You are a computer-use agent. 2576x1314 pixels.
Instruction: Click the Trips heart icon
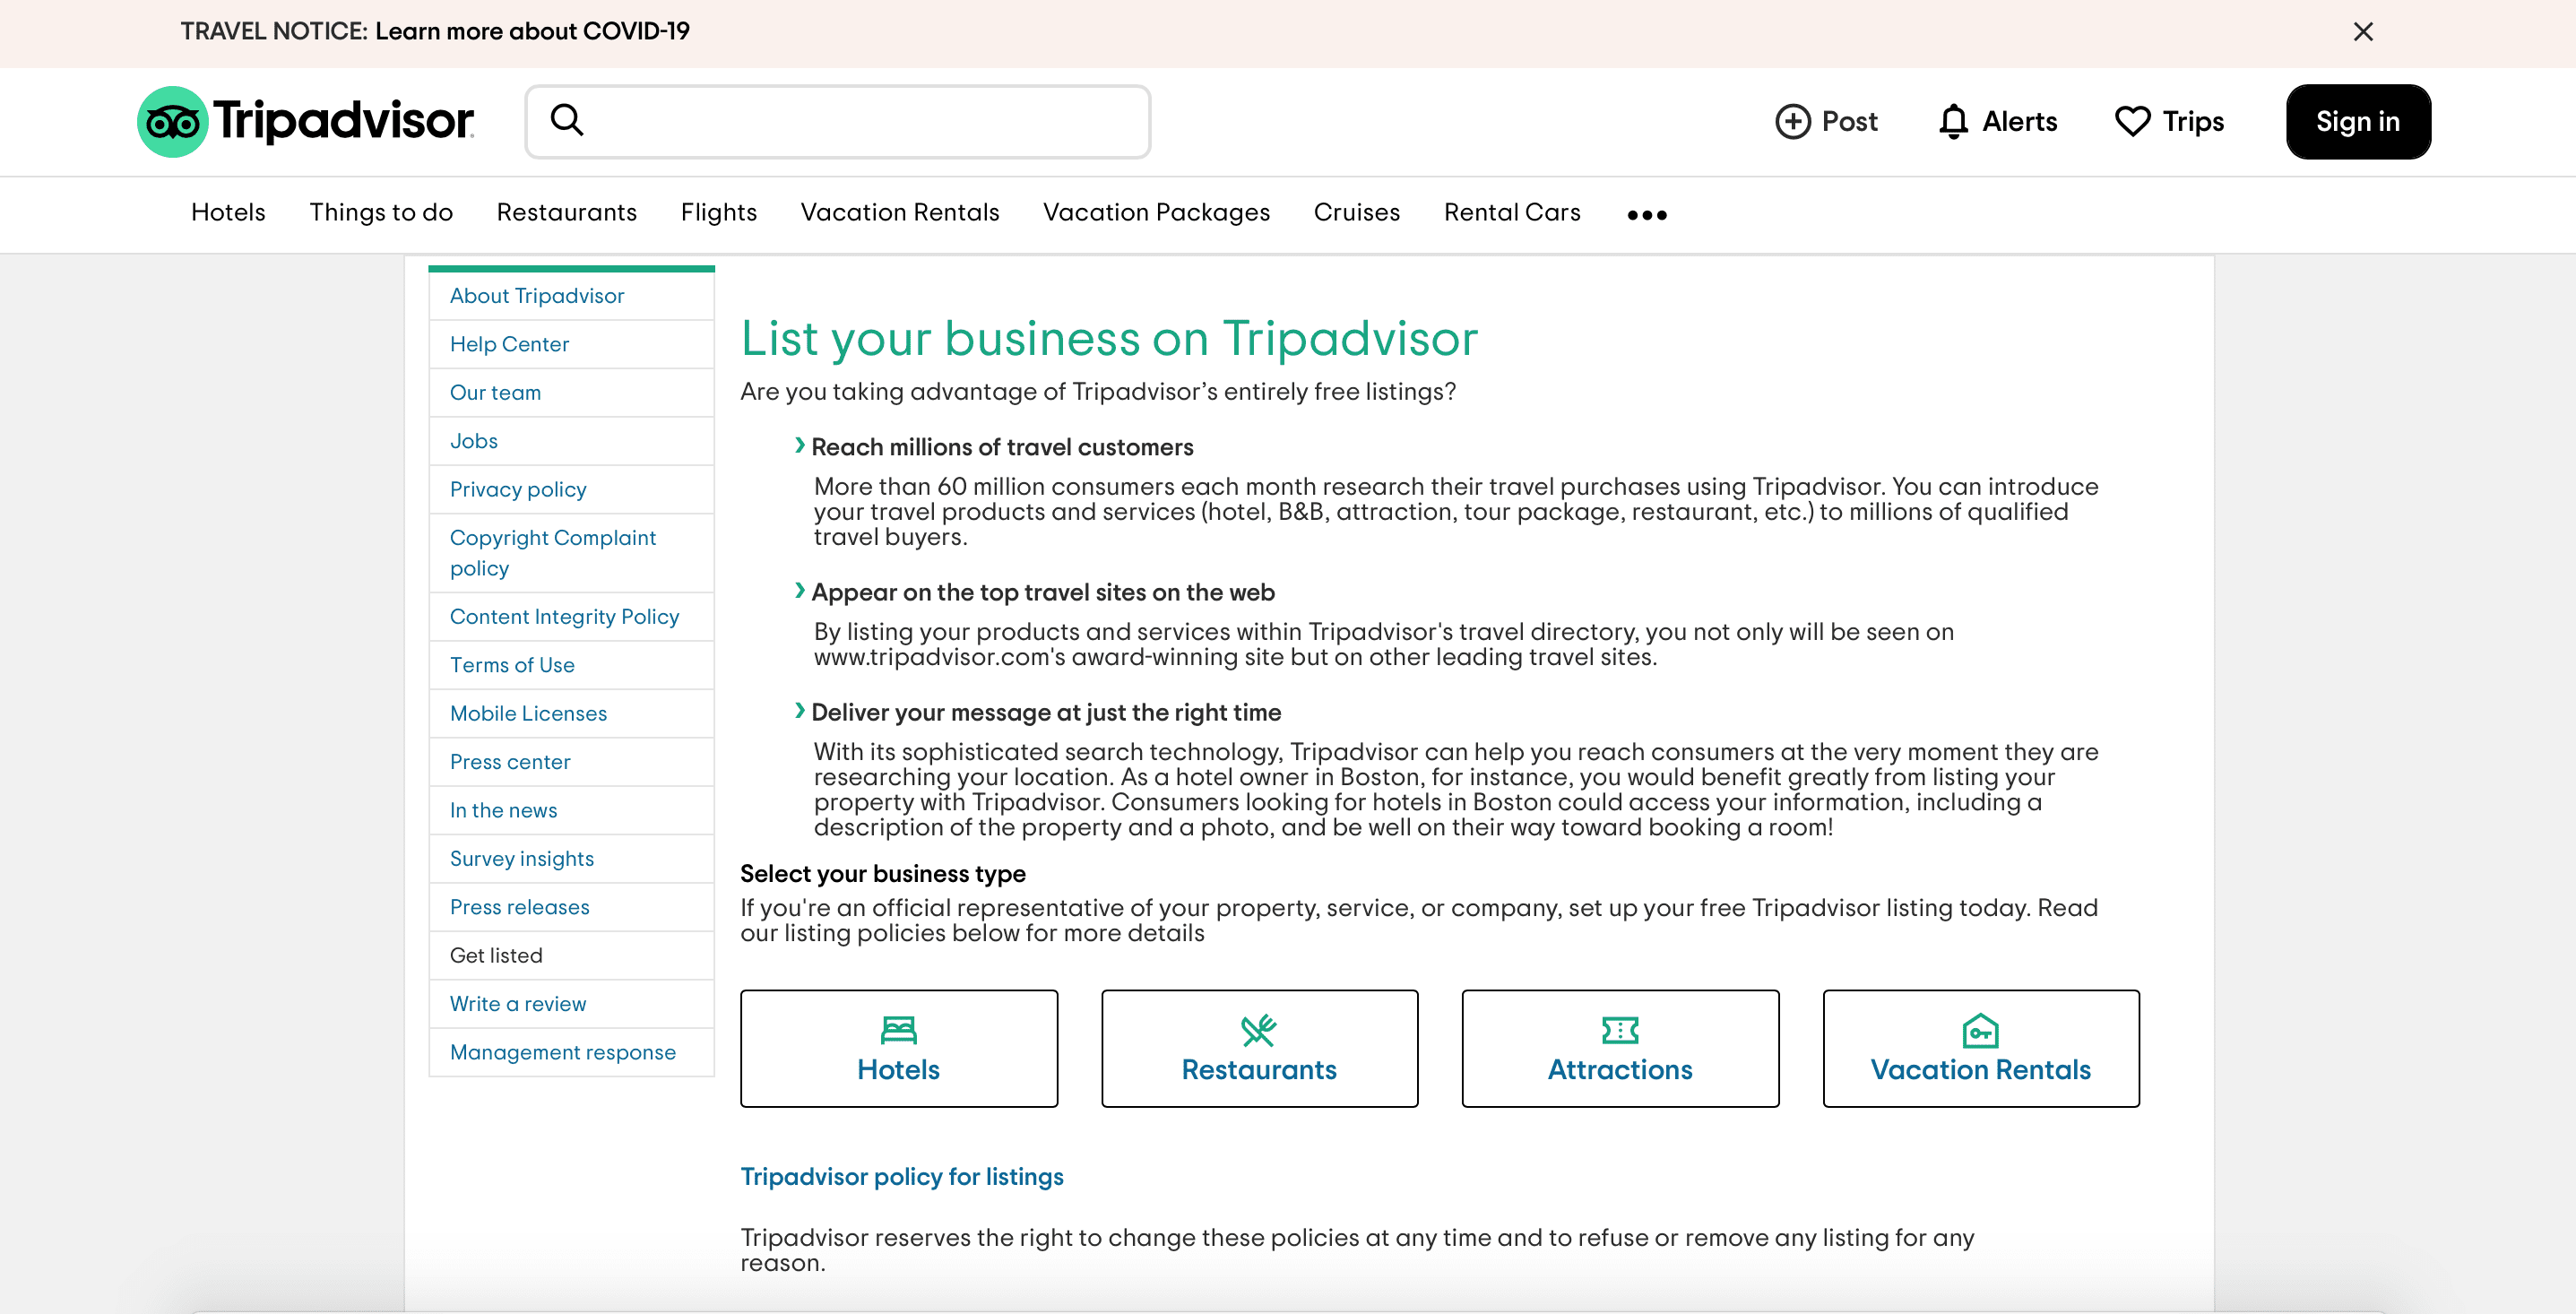2132,122
